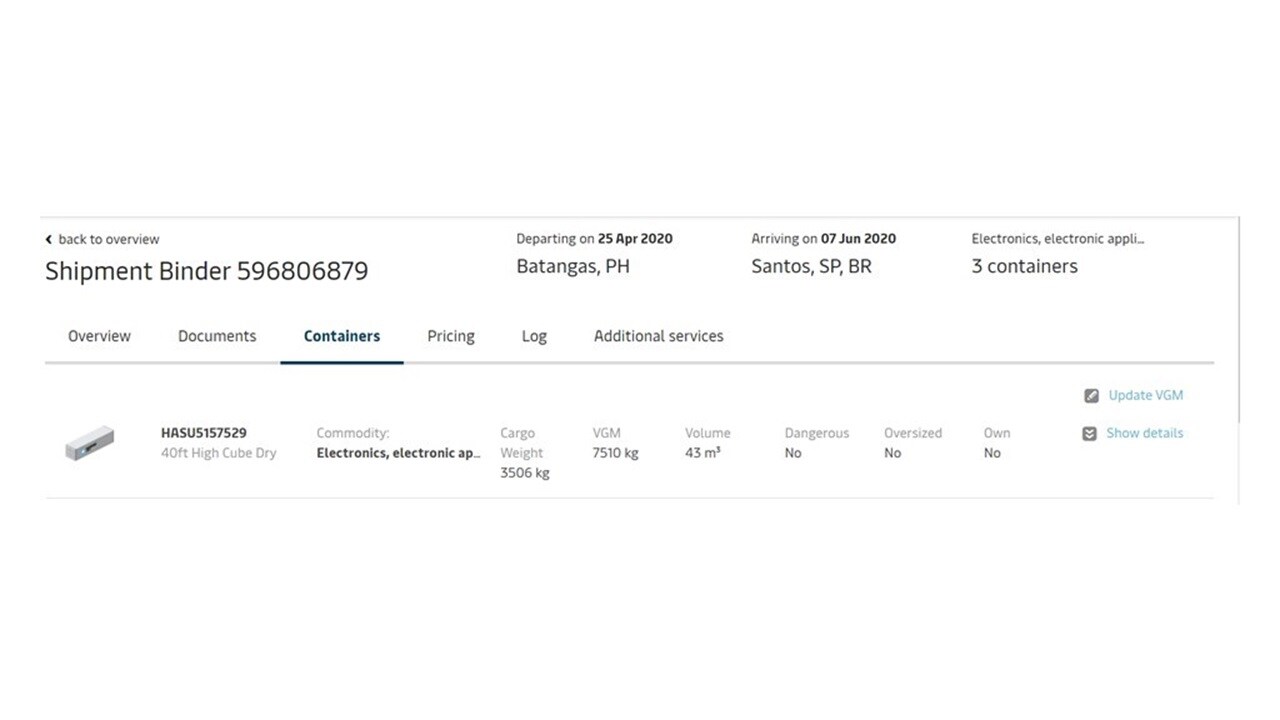Viewport: 1280px width, 720px height.
Task: Open the Pricing tab
Action: 450,336
